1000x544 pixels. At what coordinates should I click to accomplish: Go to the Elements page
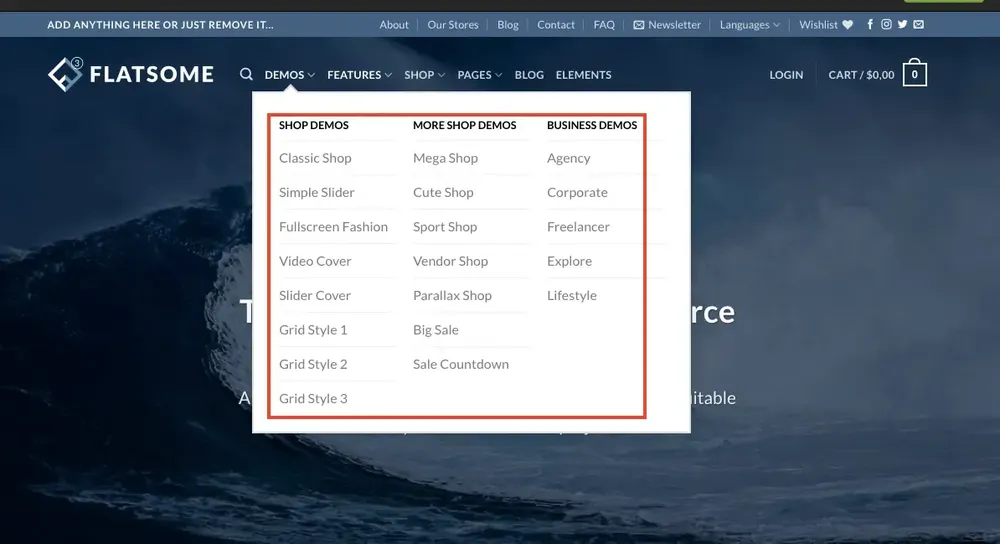coord(583,75)
